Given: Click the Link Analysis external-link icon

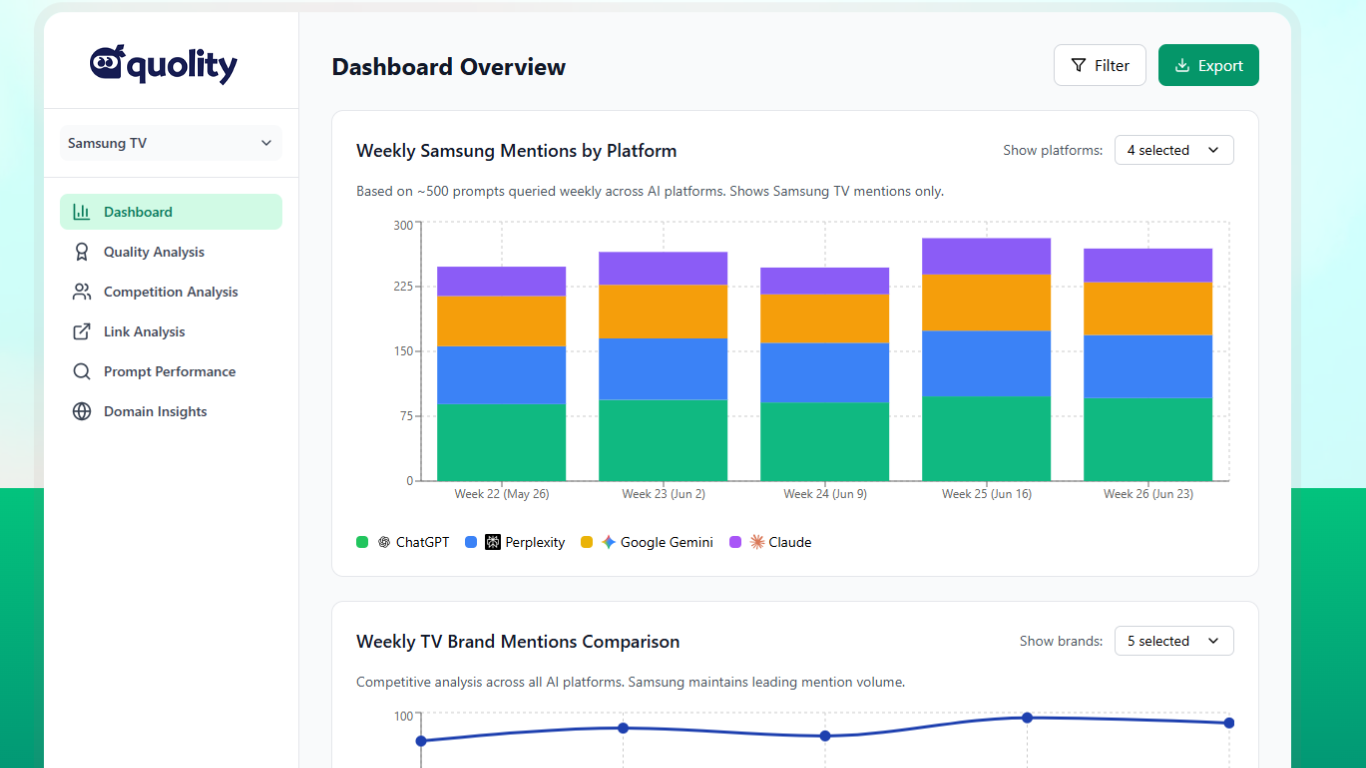Looking at the screenshot, I should (82, 332).
